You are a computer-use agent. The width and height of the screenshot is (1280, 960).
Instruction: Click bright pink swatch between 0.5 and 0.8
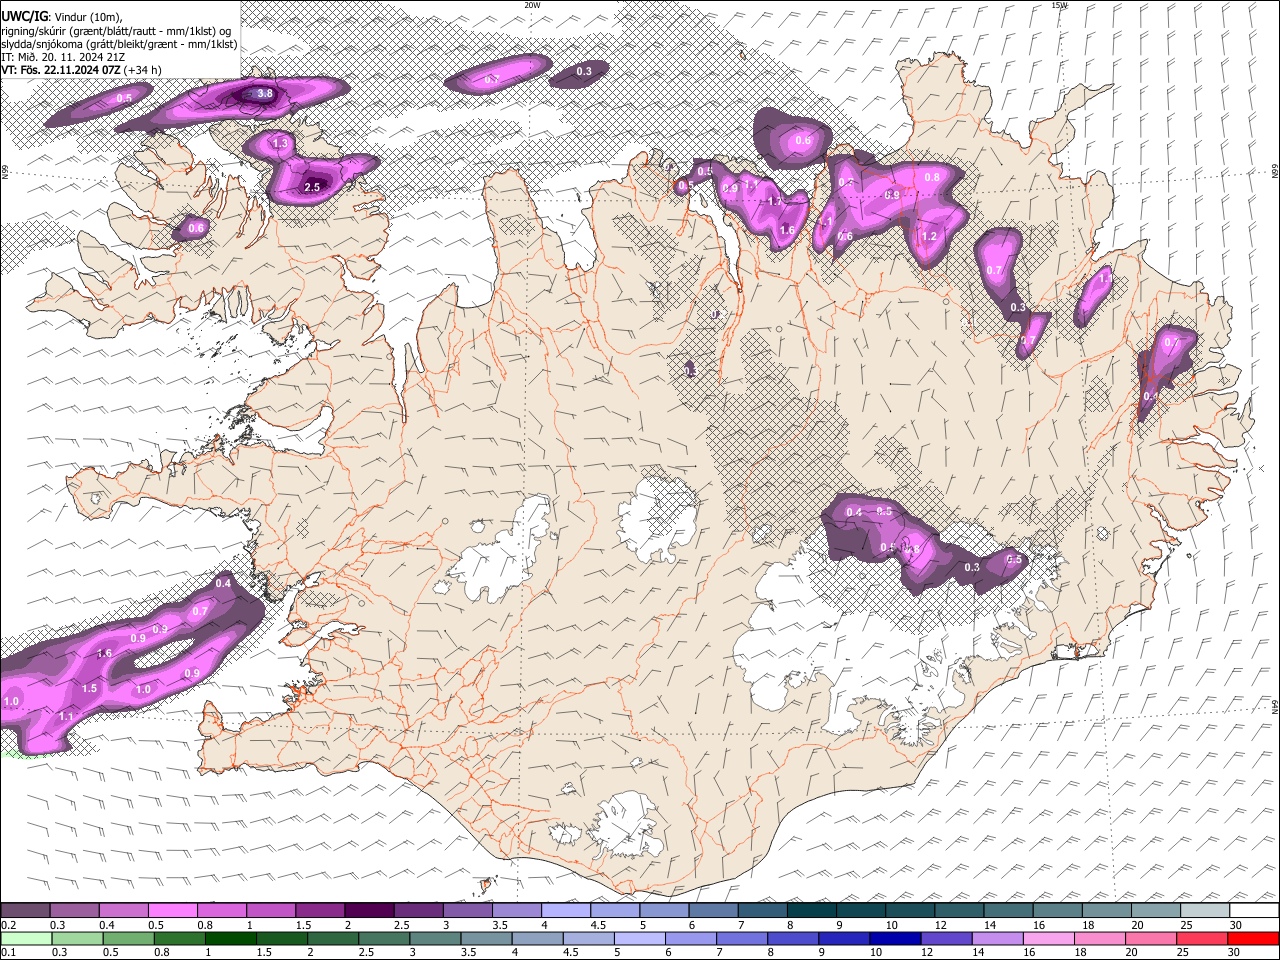coord(172,911)
